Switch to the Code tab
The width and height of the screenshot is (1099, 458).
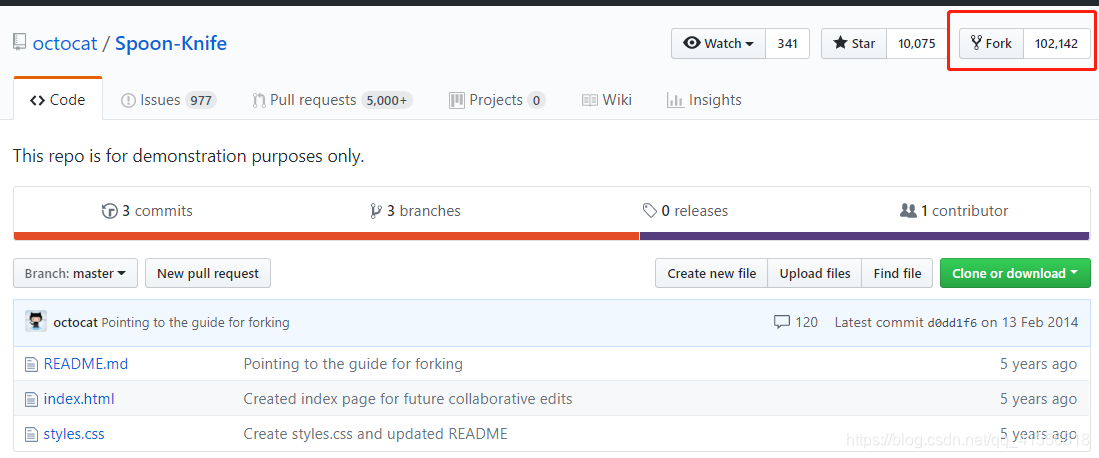click(57, 100)
